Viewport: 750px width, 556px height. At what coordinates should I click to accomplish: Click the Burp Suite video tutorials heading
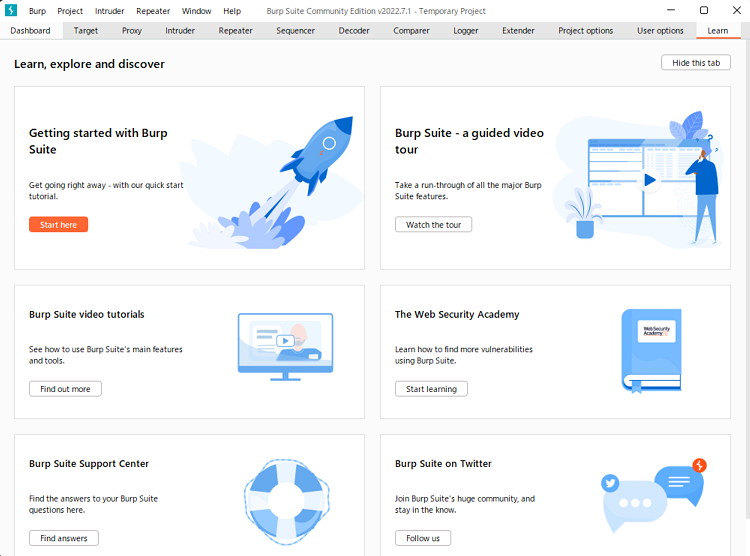click(87, 314)
